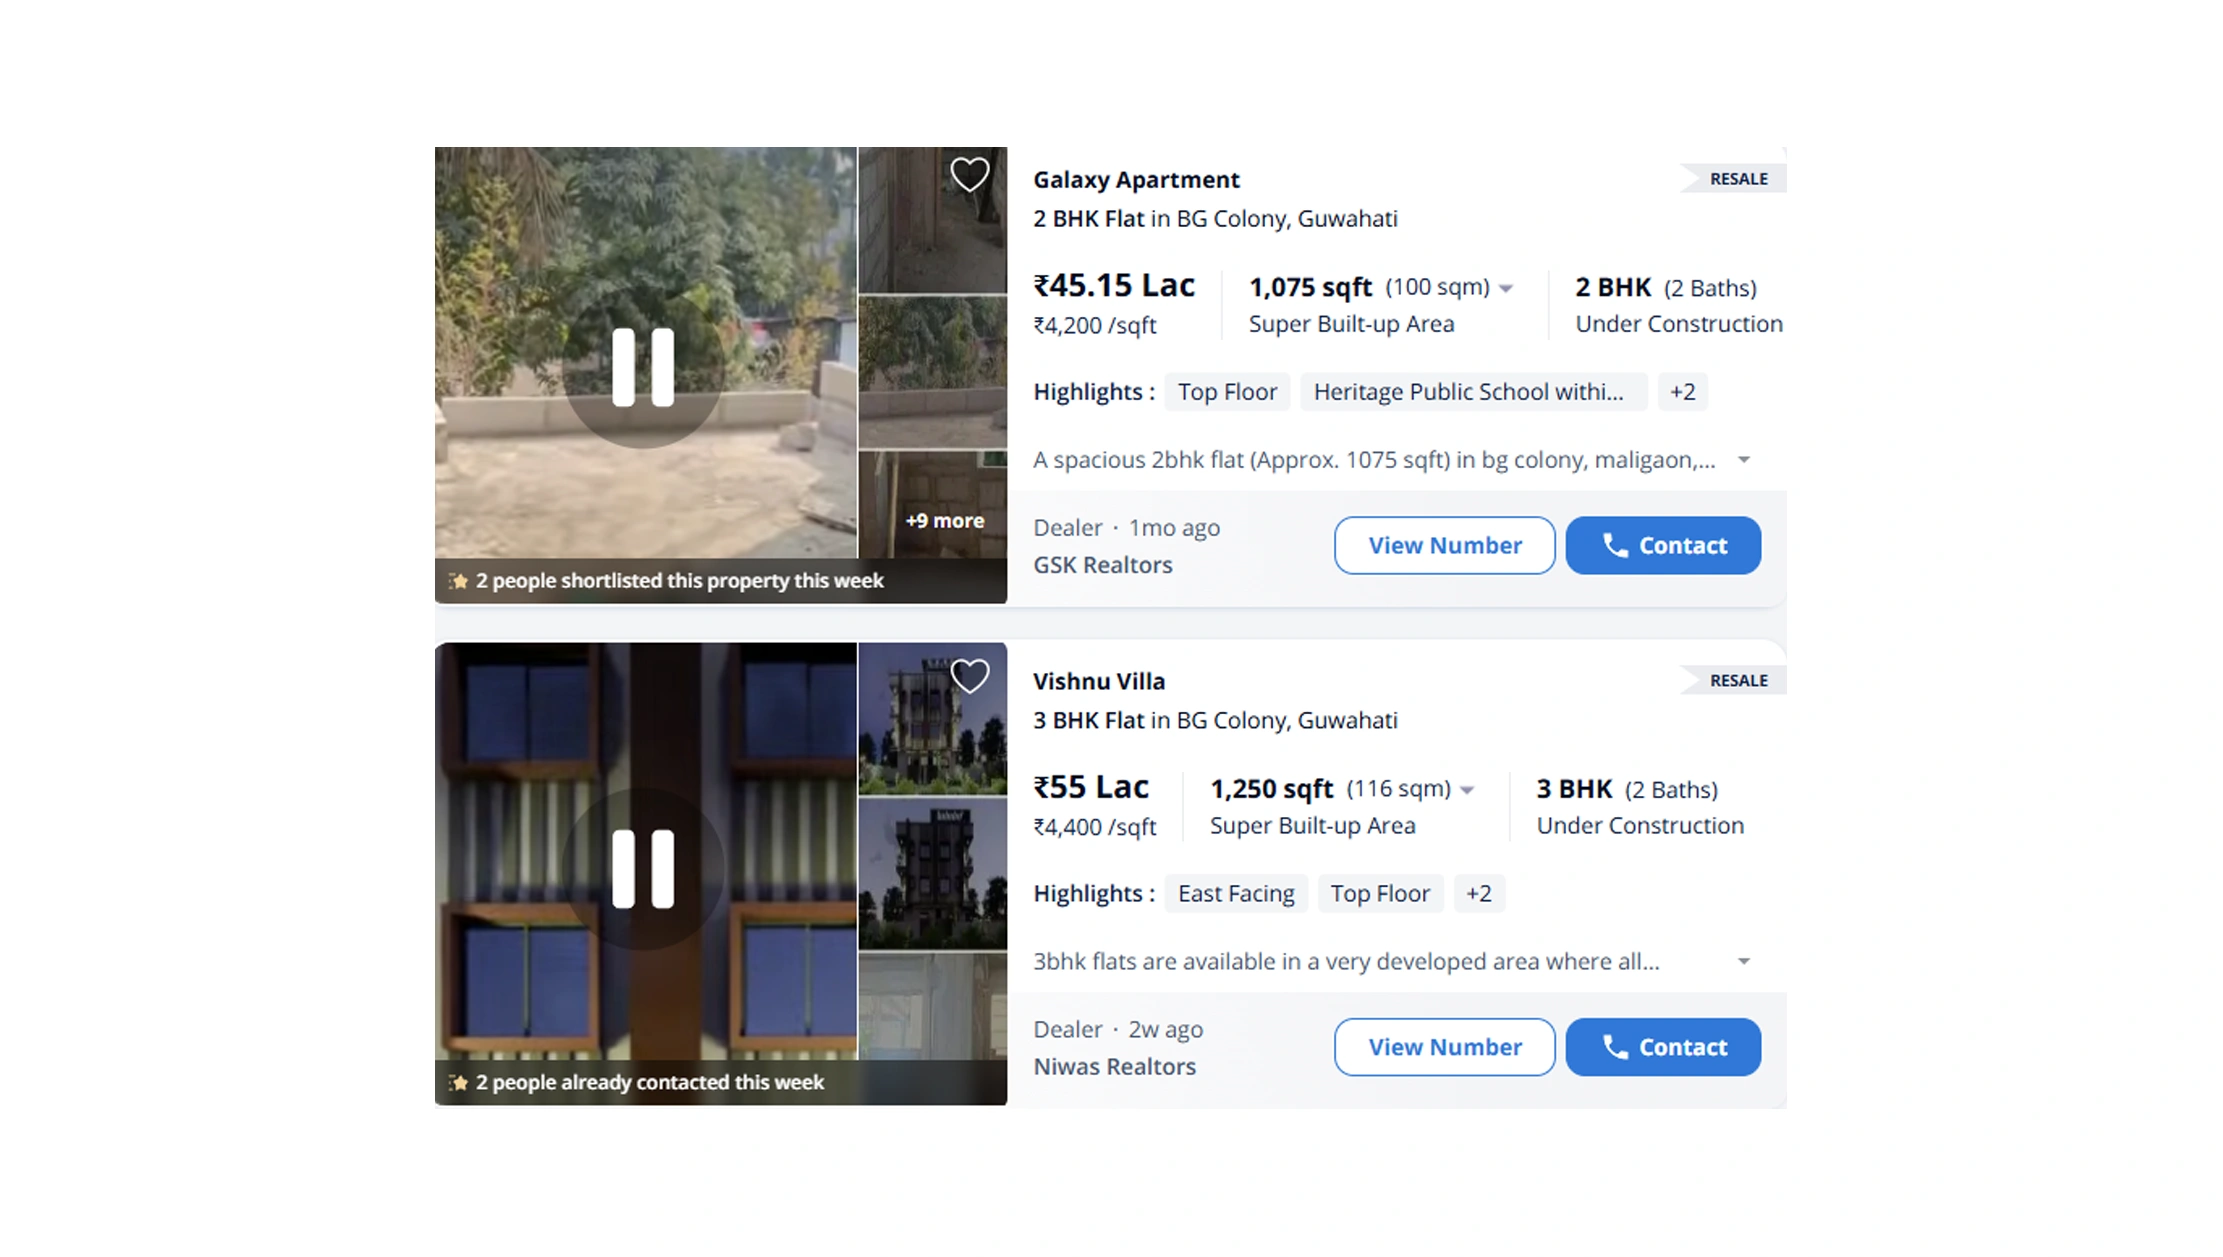Screen dimensions: 2223x1257
Task: Open Niwas Realtors dealer profile
Action: tap(1114, 1067)
